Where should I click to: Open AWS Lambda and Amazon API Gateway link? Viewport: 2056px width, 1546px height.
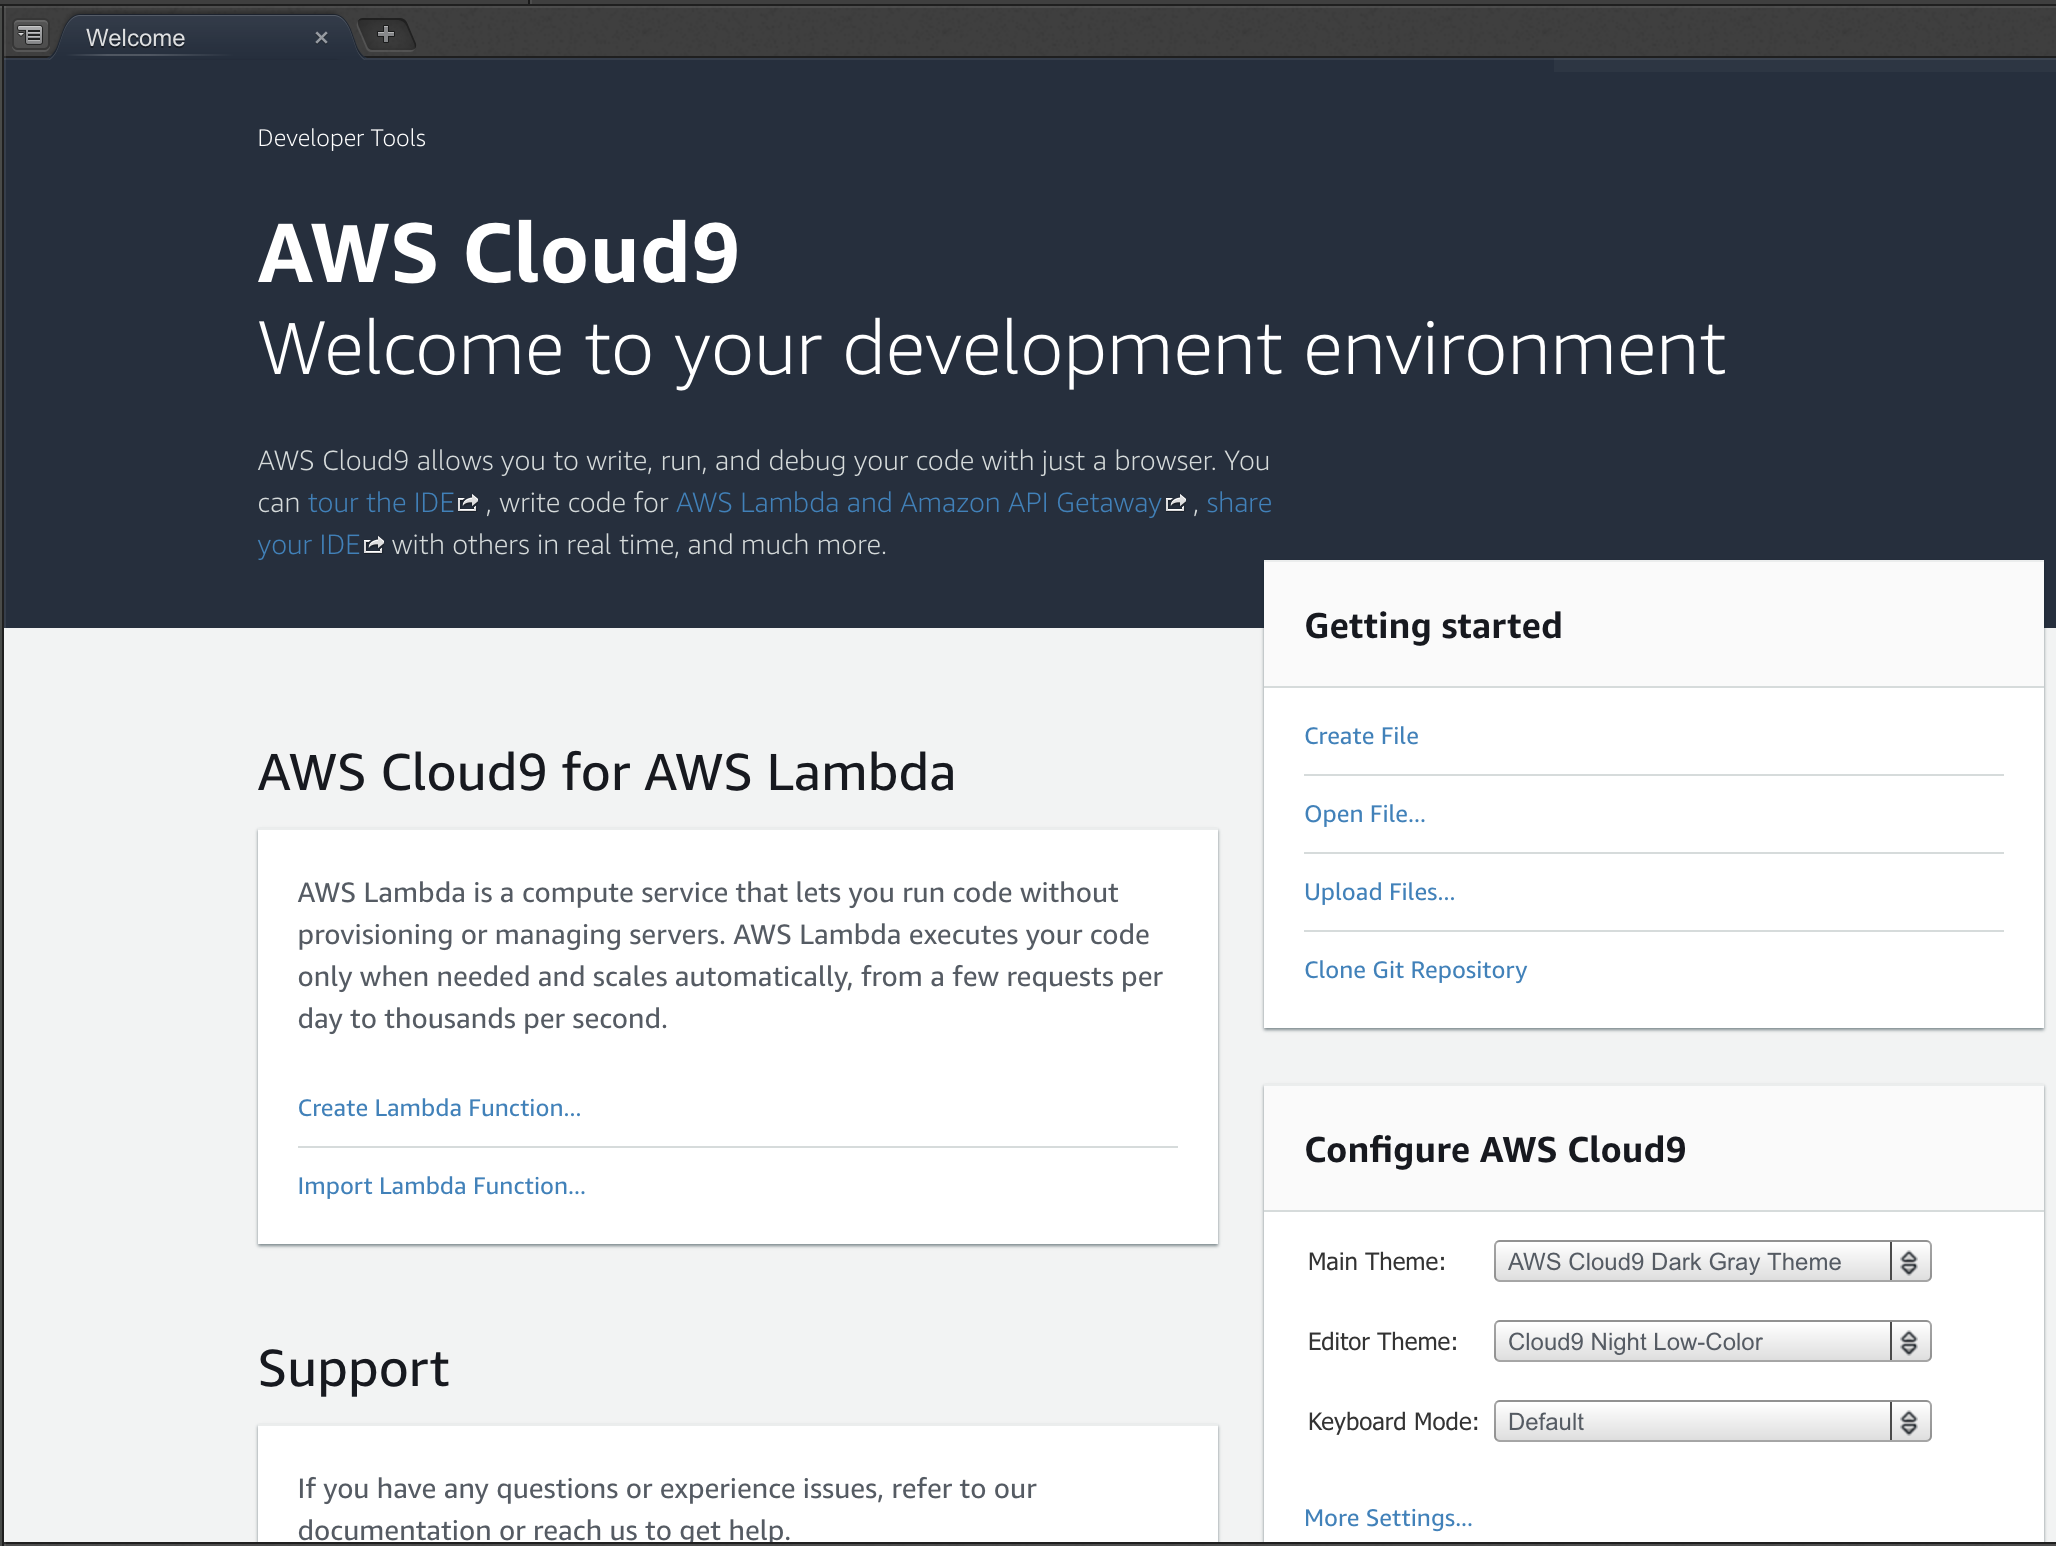(x=918, y=502)
